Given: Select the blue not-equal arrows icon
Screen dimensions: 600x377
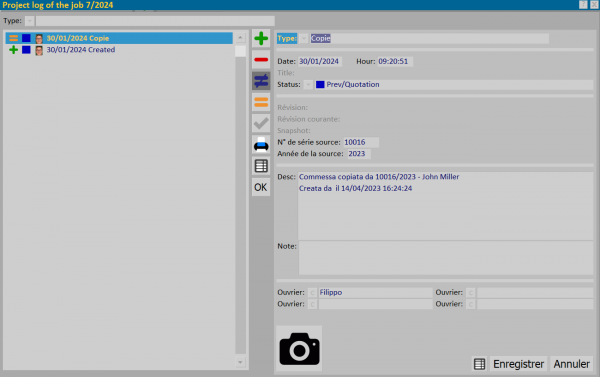Looking at the screenshot, I should coord(261,81).
